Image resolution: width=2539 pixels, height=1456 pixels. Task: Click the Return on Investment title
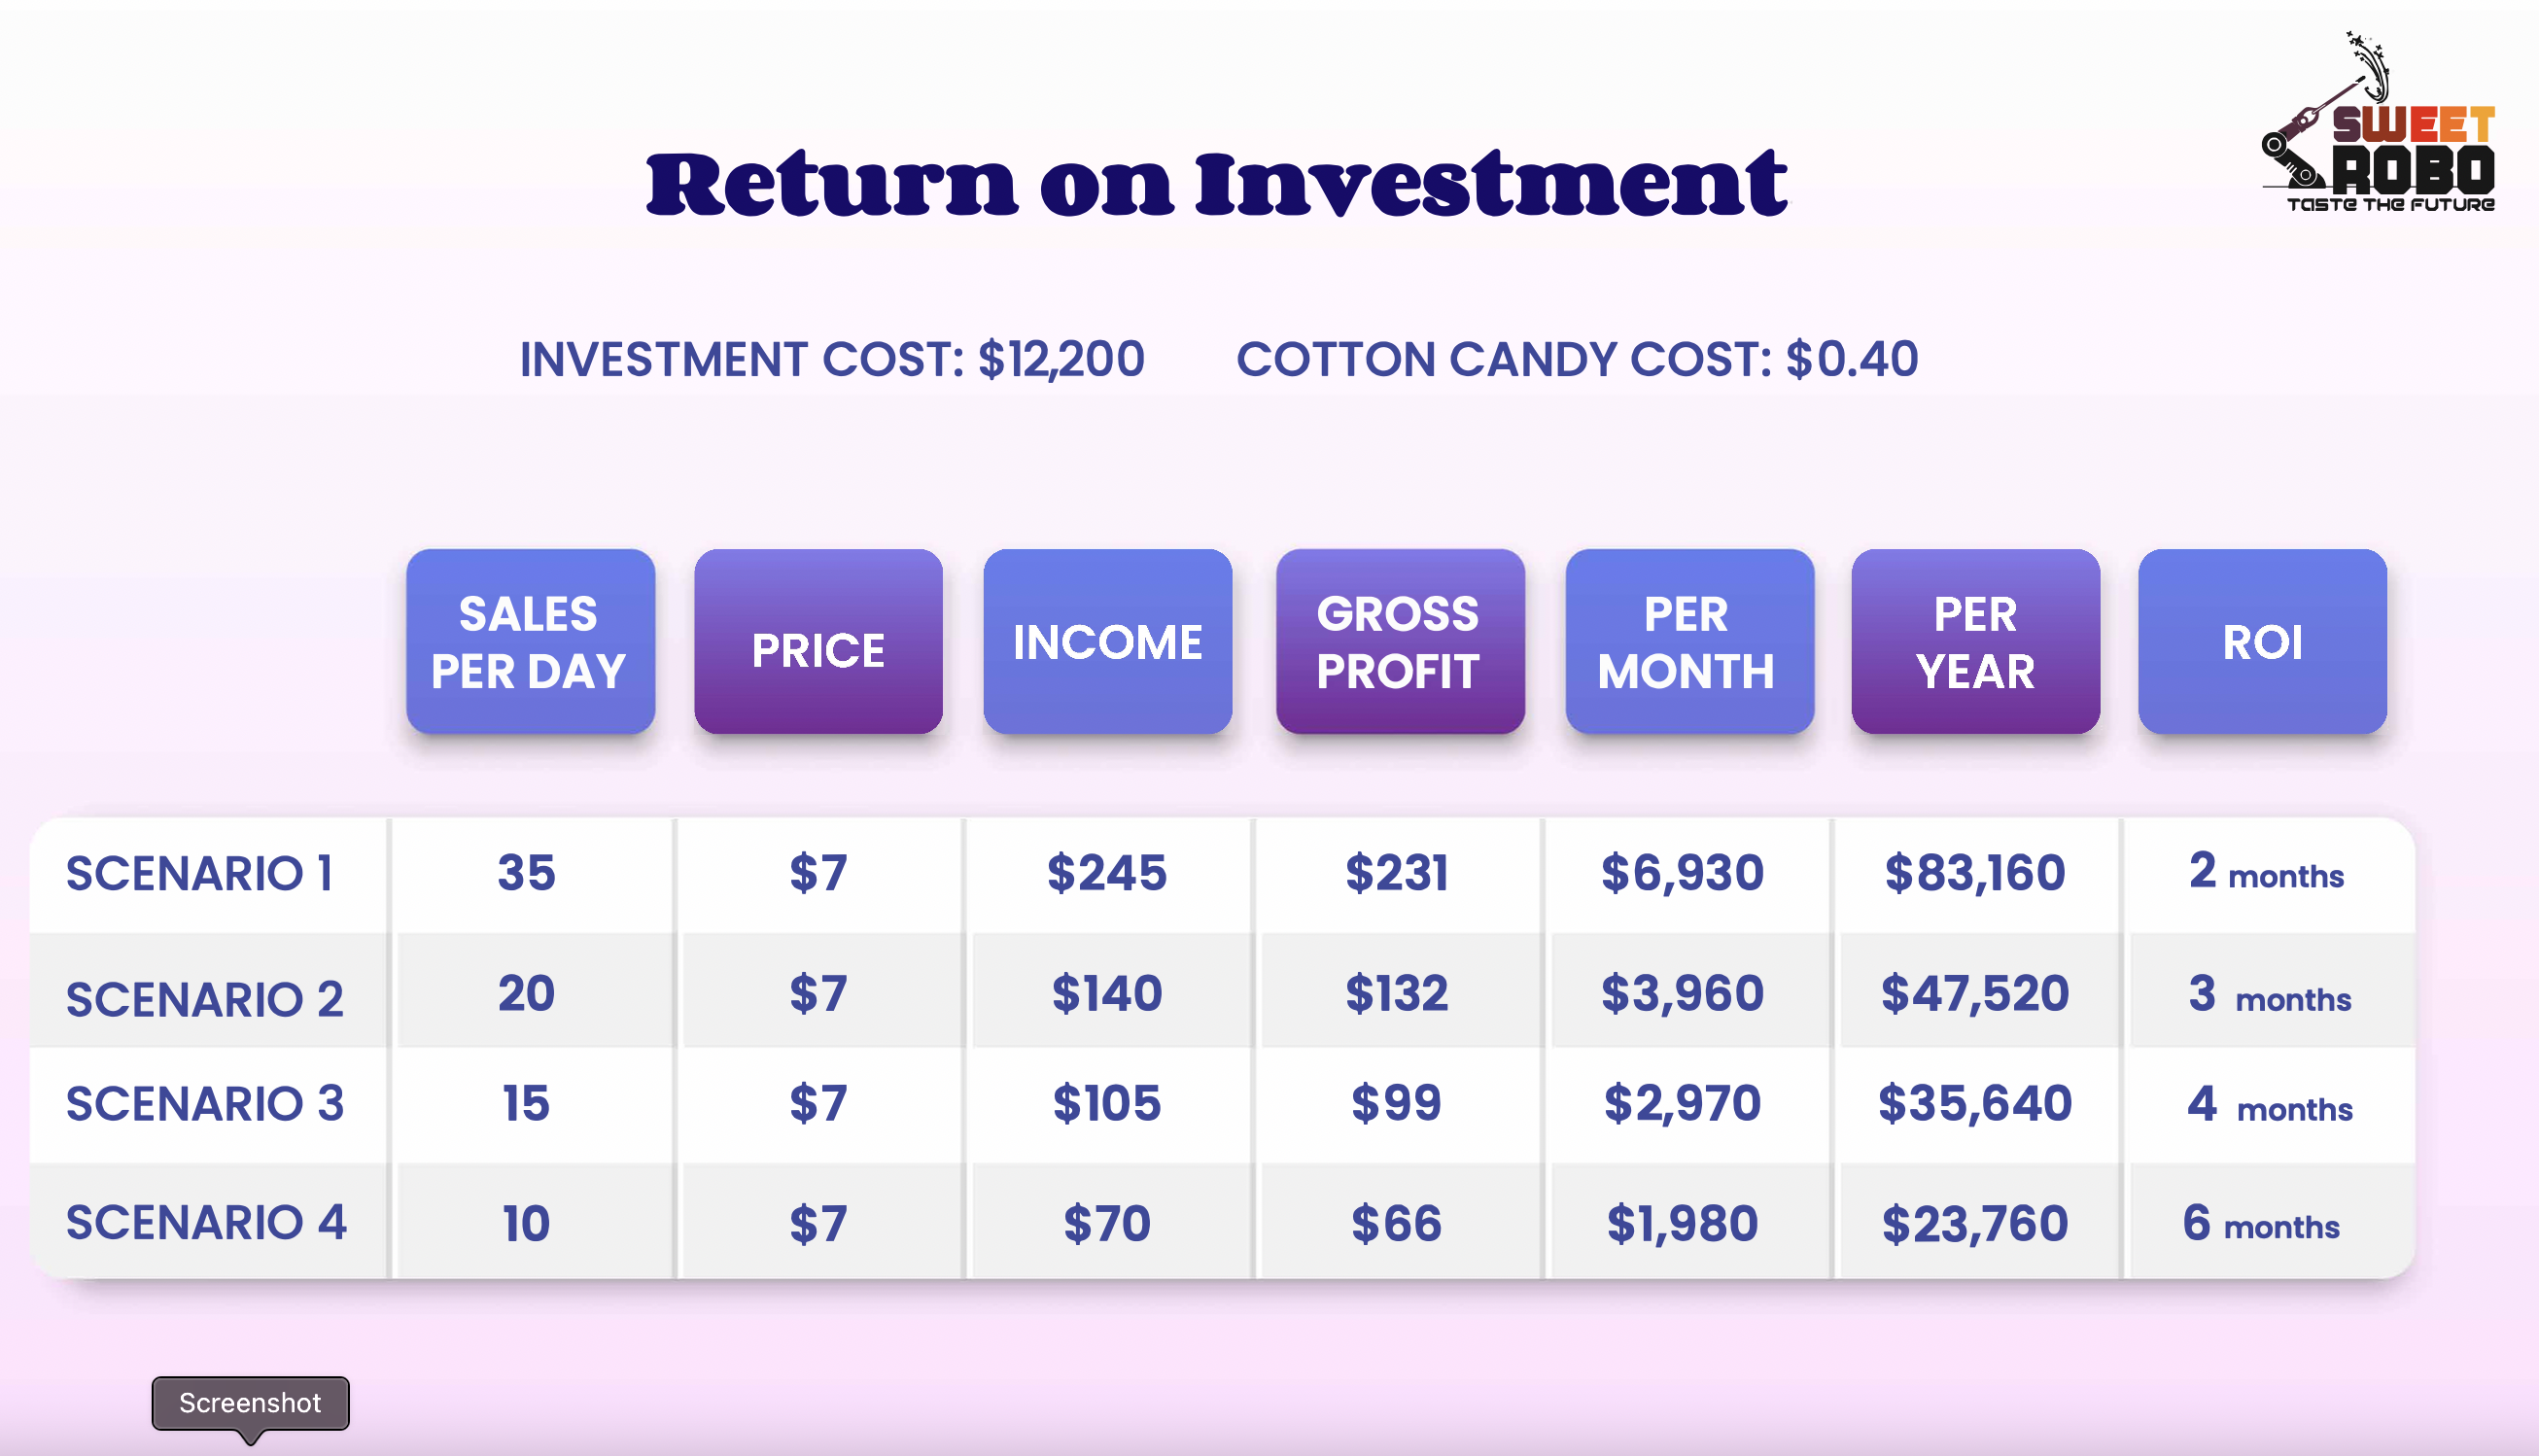click(x=1216, y=184)
